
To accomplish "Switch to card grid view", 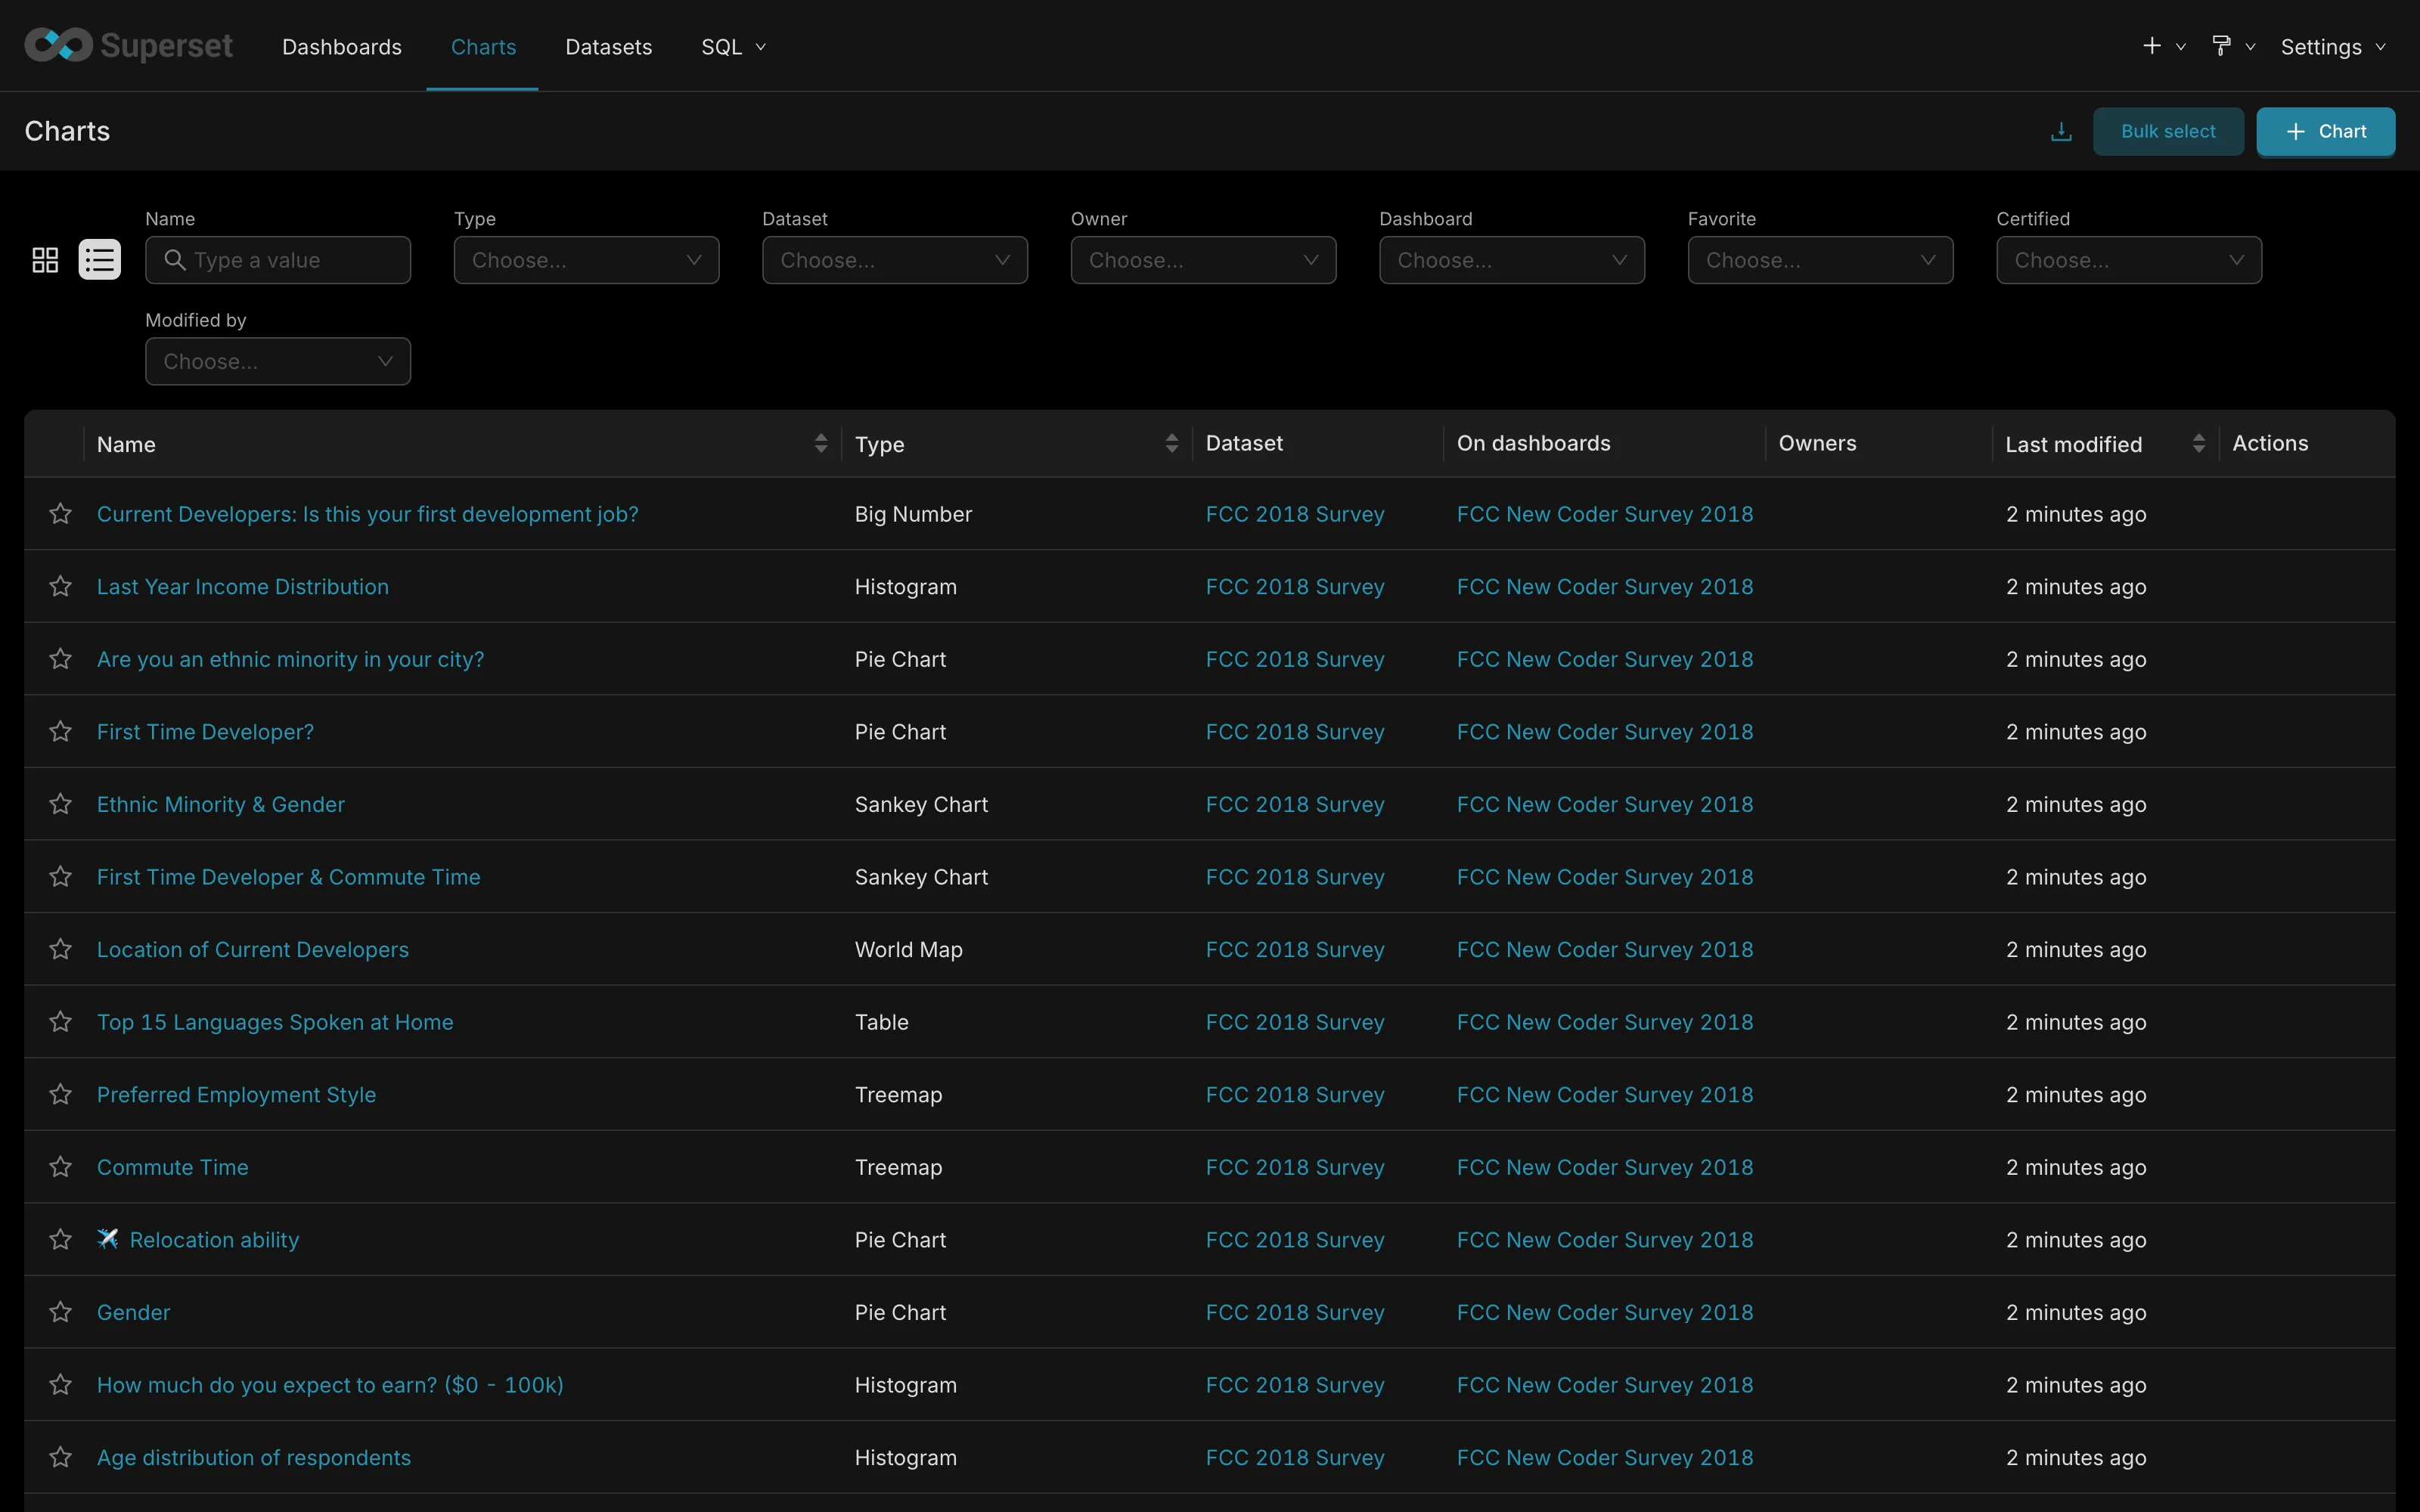I will (45, 260).
